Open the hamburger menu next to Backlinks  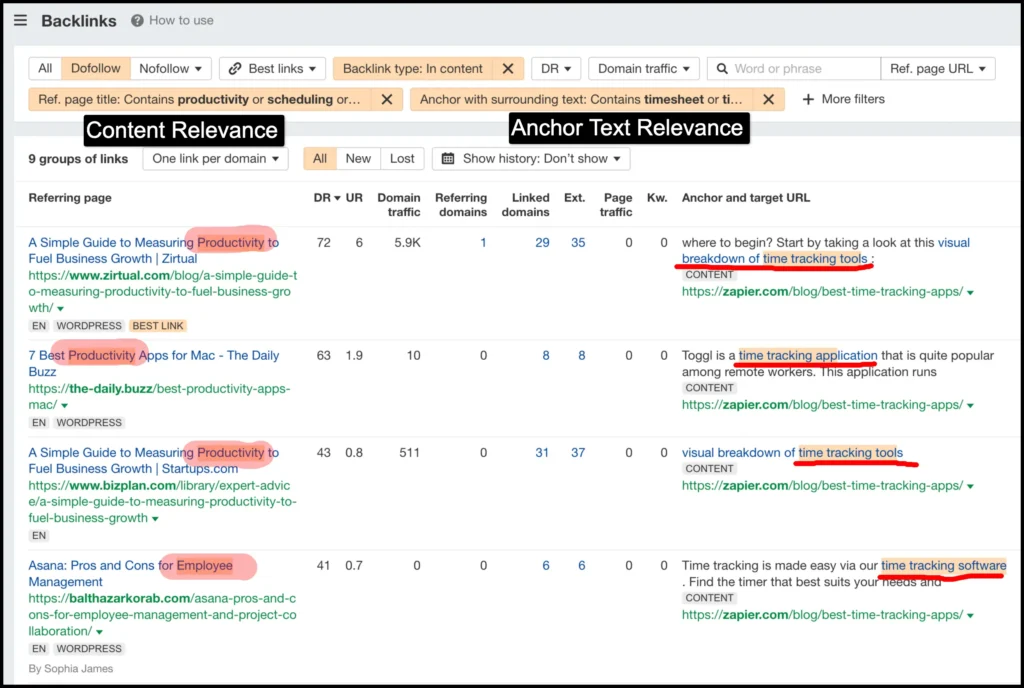coord(20,20)
